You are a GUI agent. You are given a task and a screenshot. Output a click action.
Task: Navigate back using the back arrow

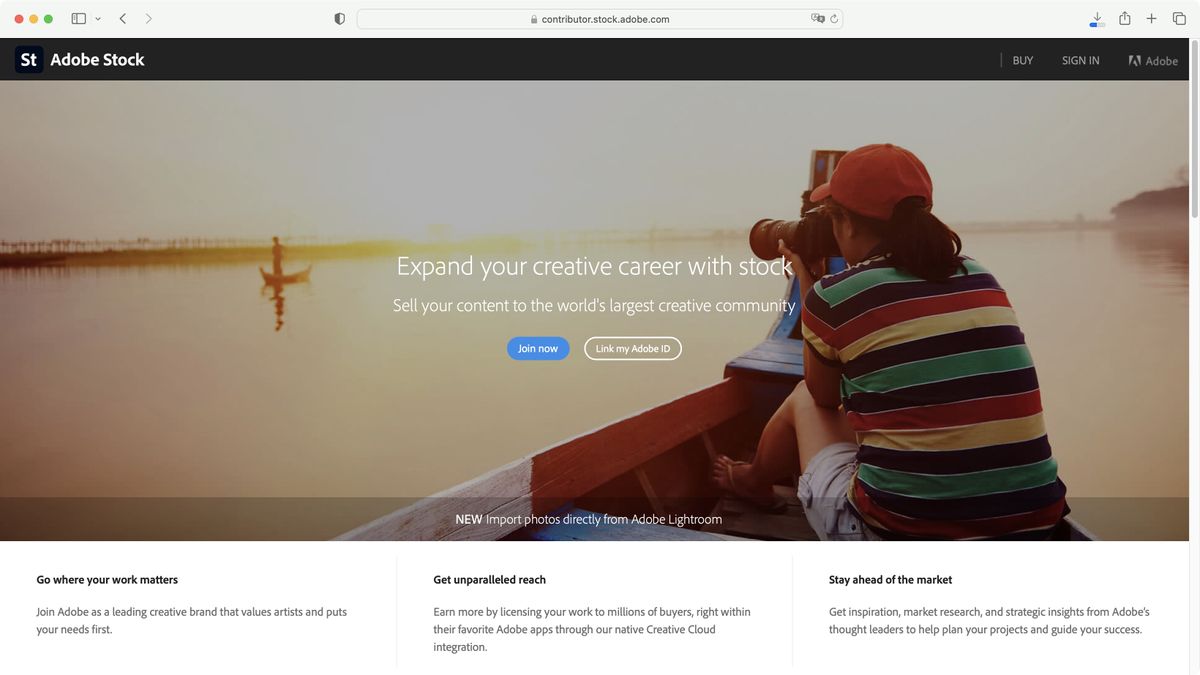tap(122, 18)
